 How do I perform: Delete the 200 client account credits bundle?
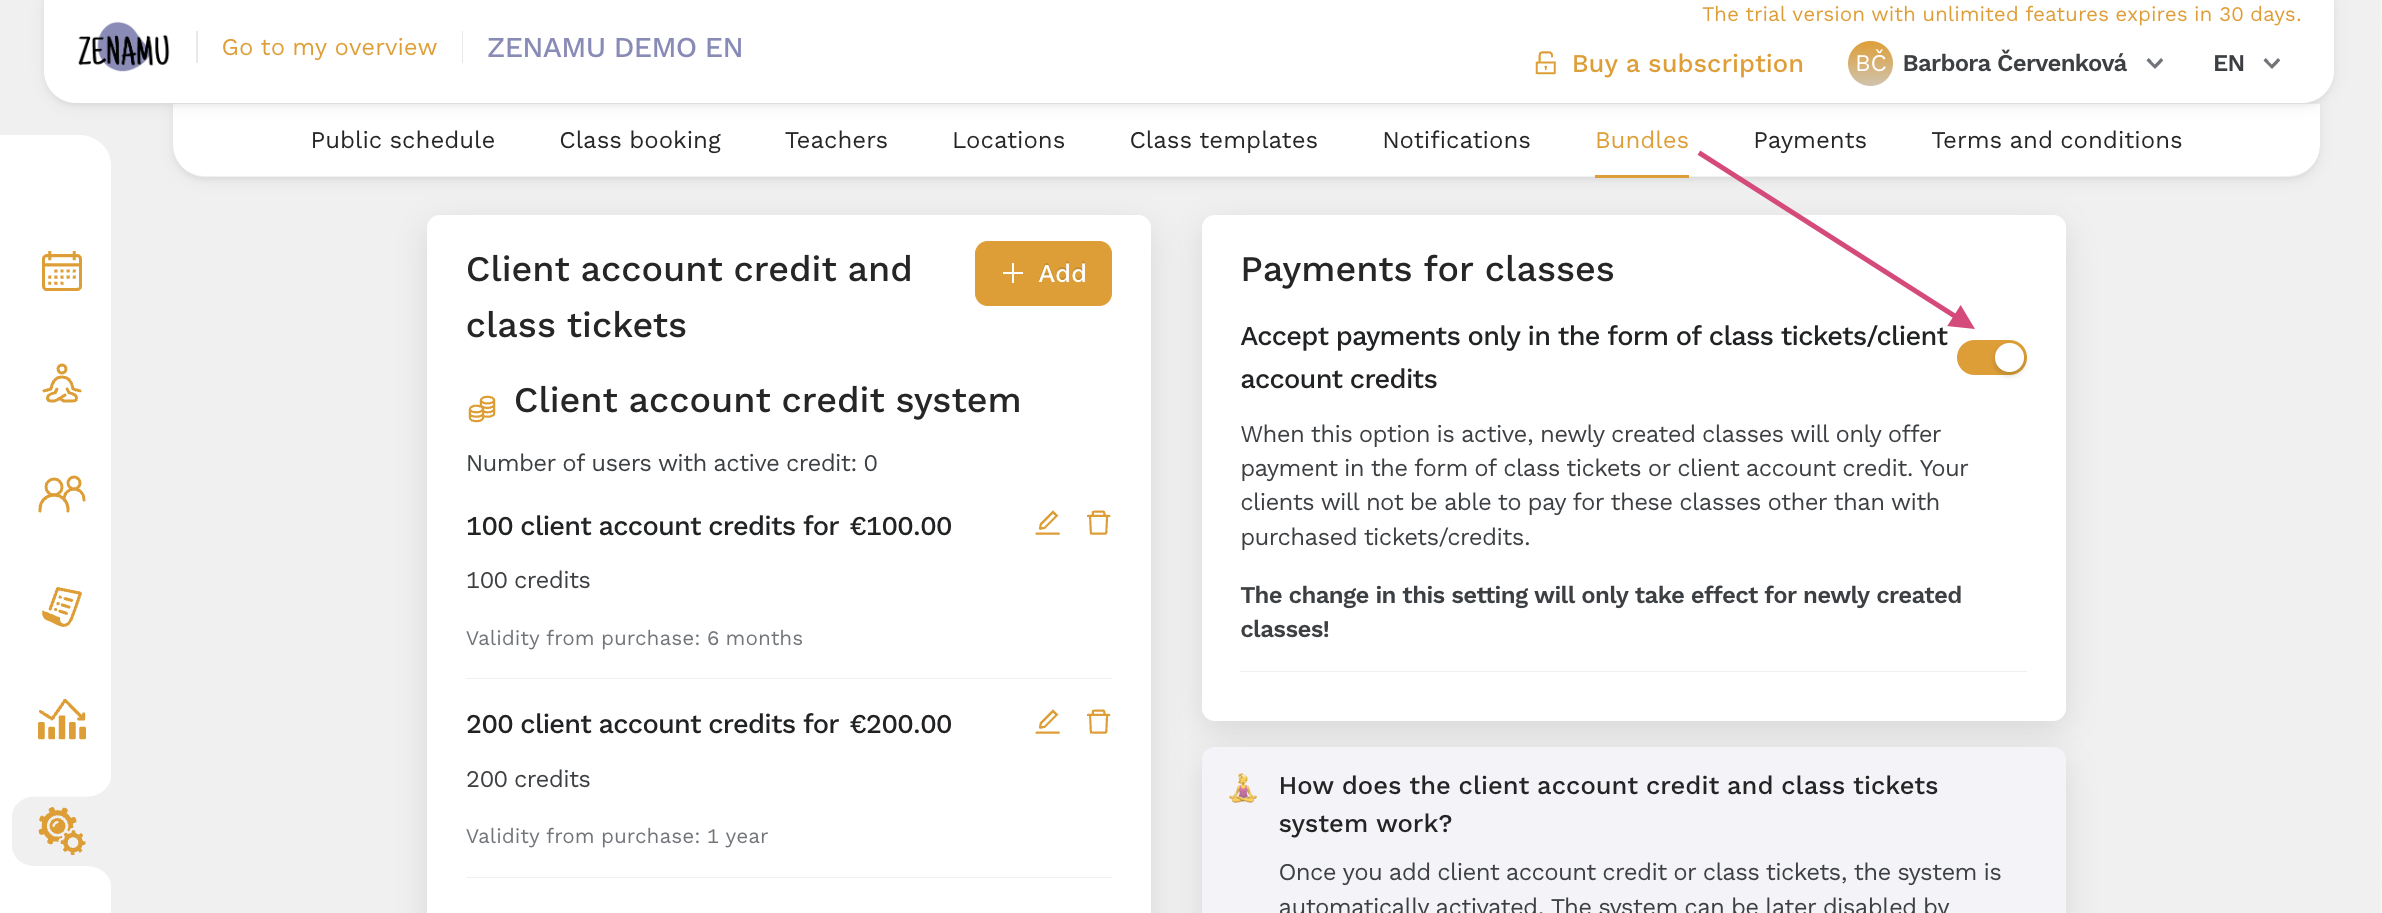1098,721
